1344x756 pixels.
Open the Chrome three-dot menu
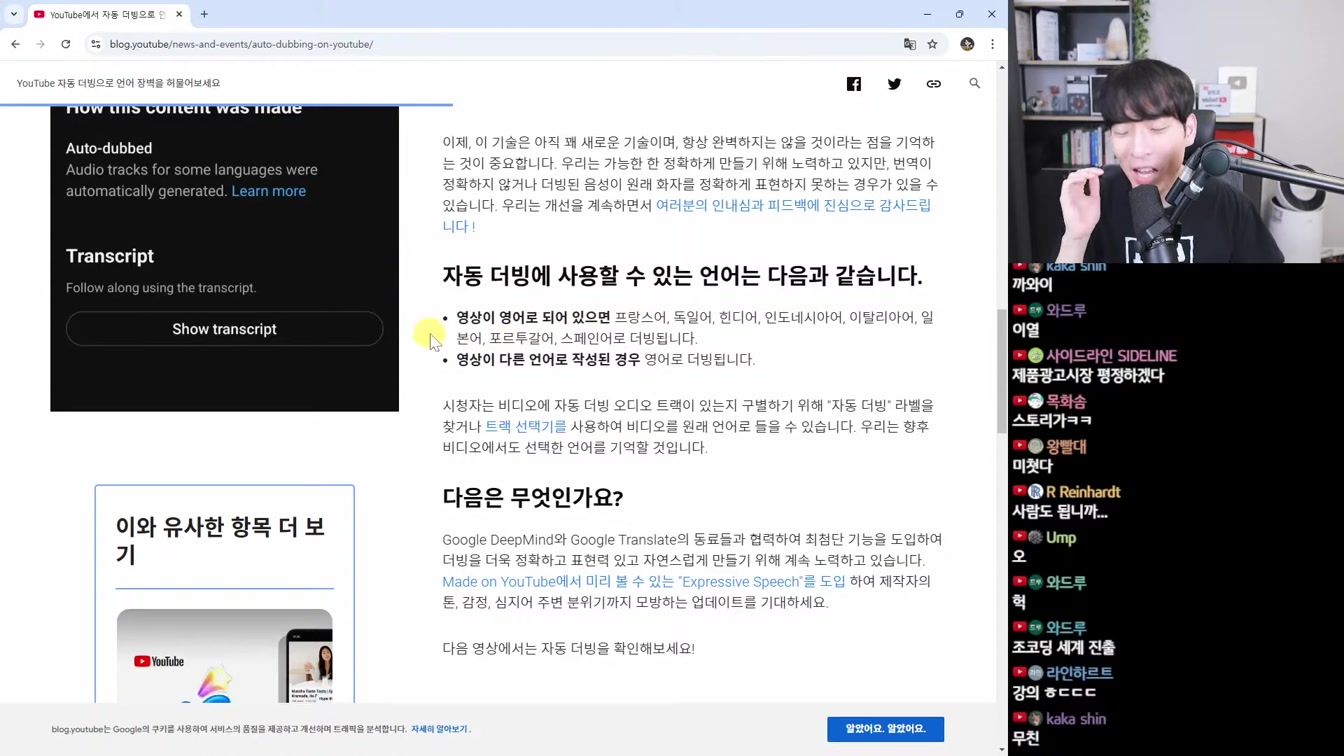(x=992, y=44)
